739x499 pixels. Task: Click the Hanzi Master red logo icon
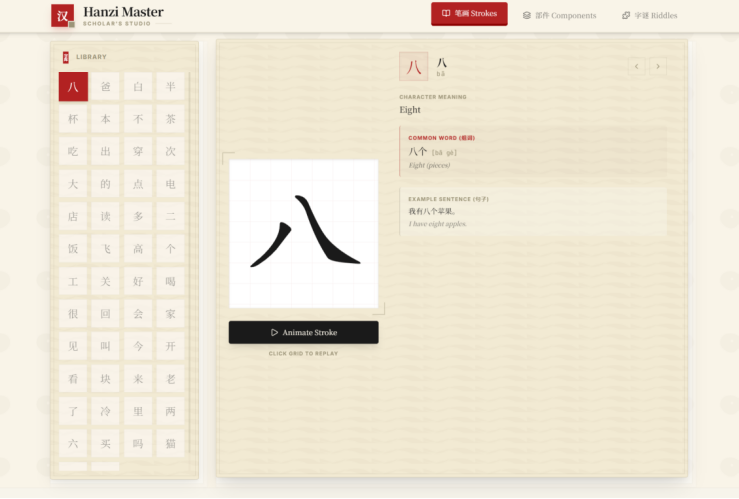click(x=63, y=16)
